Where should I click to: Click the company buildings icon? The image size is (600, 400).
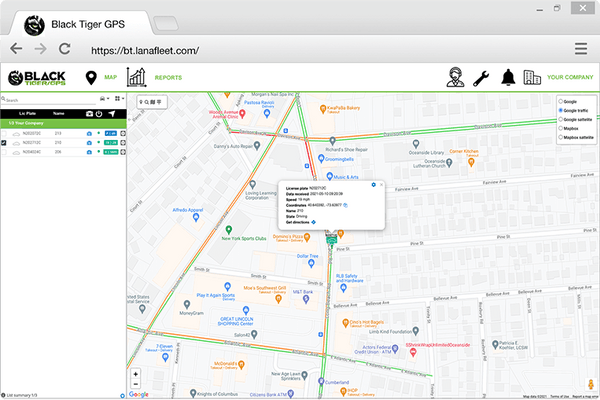[x=532, y=77]
